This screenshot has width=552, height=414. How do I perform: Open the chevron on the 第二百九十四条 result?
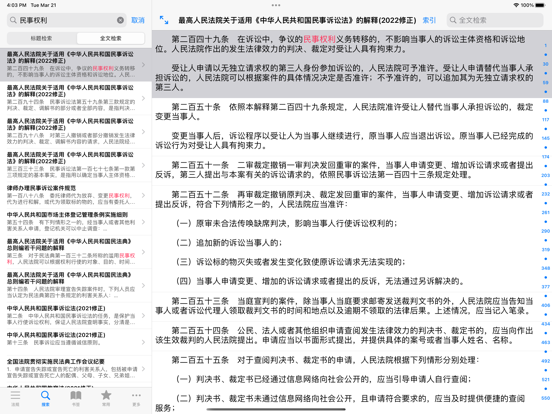tap(143, 98)
